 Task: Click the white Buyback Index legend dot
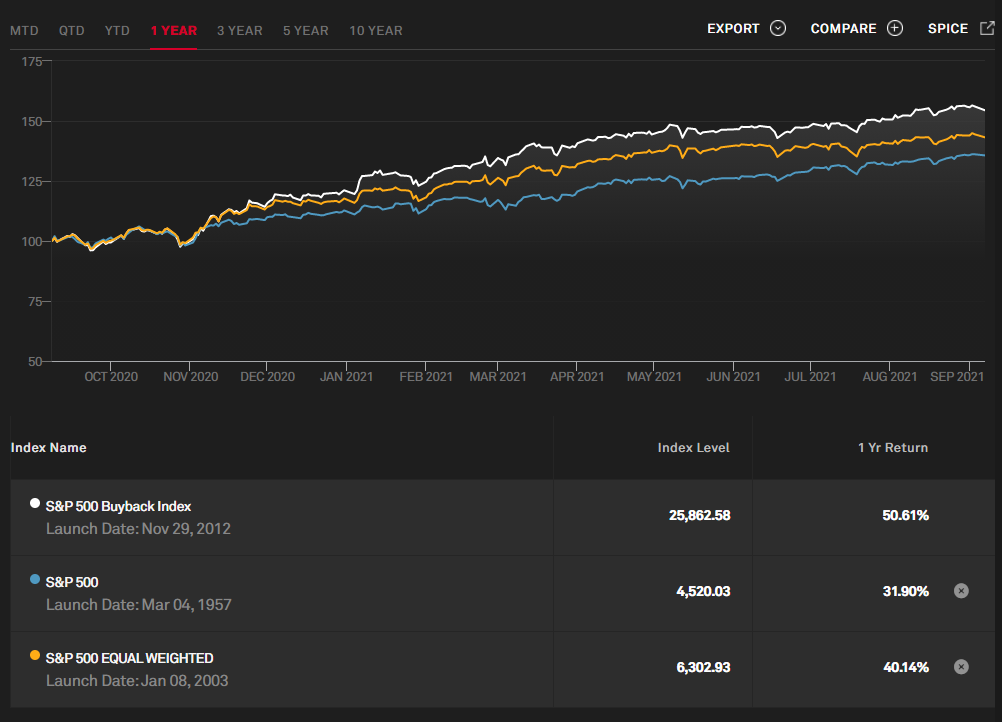[x=35, y=503]
